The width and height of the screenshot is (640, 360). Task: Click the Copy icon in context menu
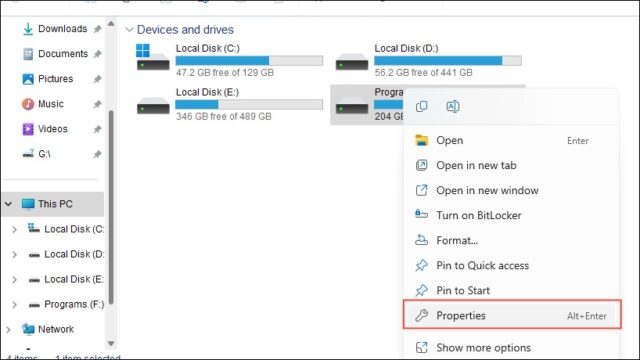tap(421, 107)
